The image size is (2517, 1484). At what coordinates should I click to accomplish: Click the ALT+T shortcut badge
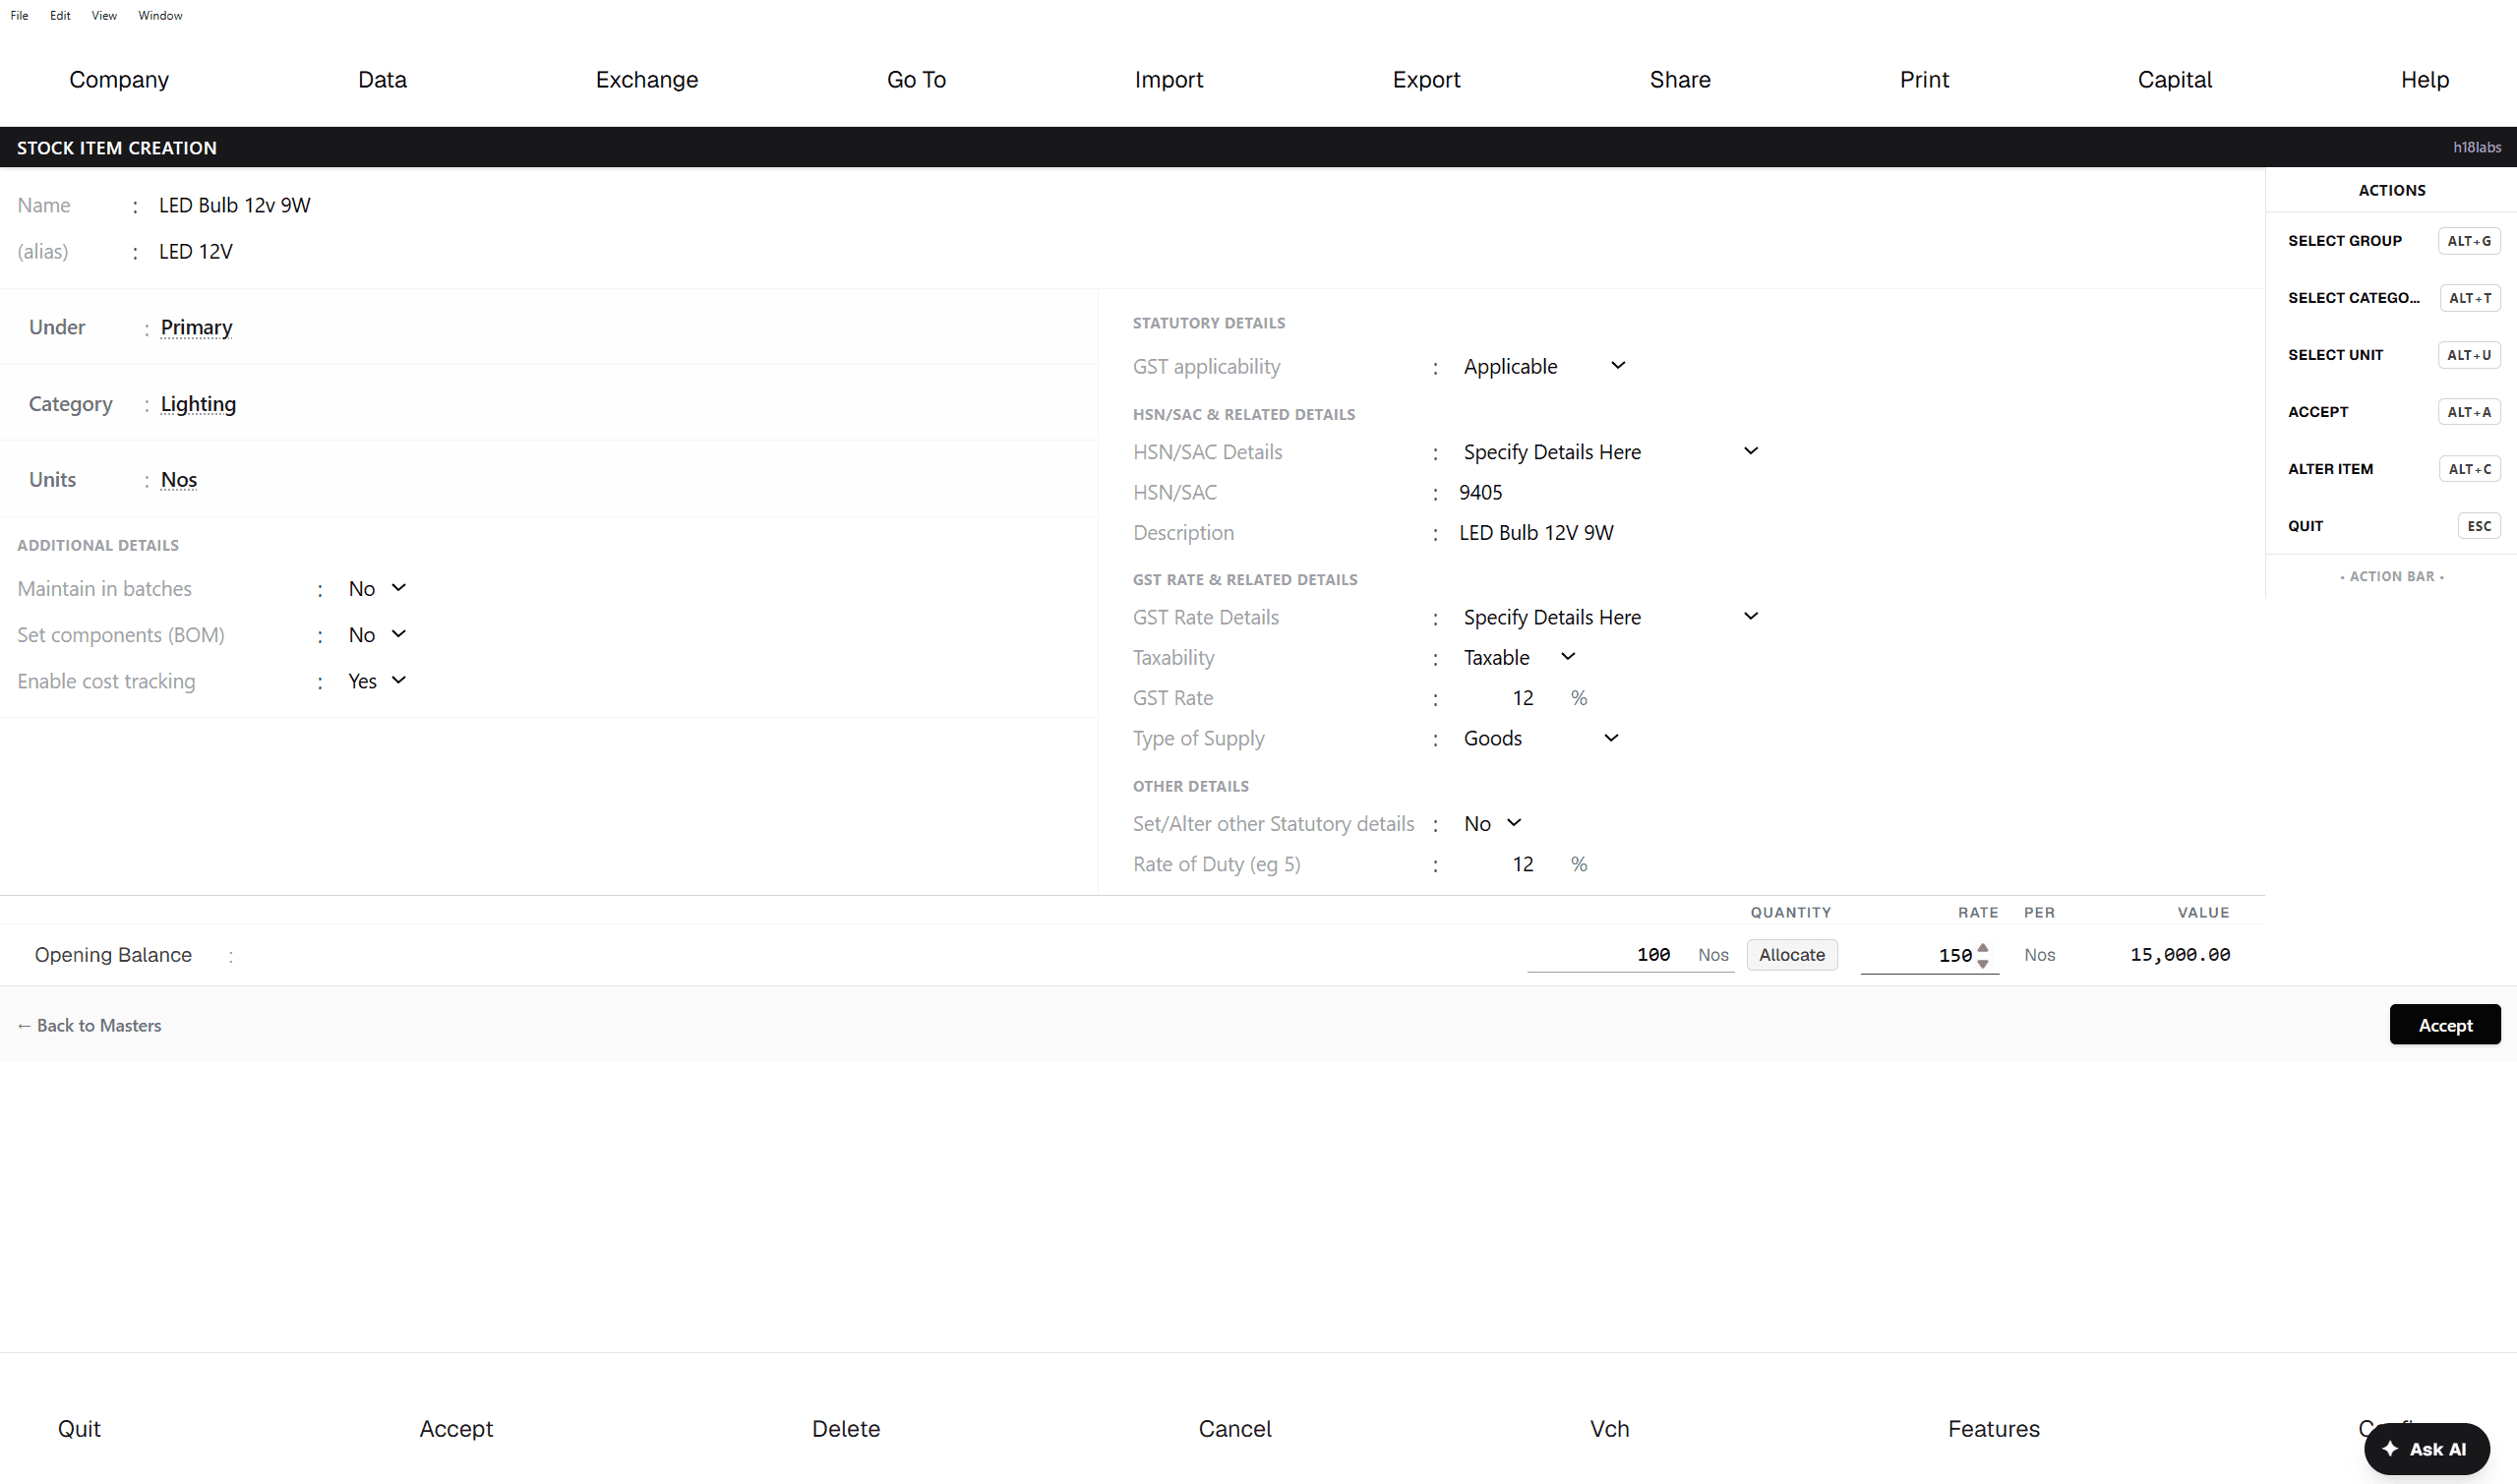tap(2470, 298)
